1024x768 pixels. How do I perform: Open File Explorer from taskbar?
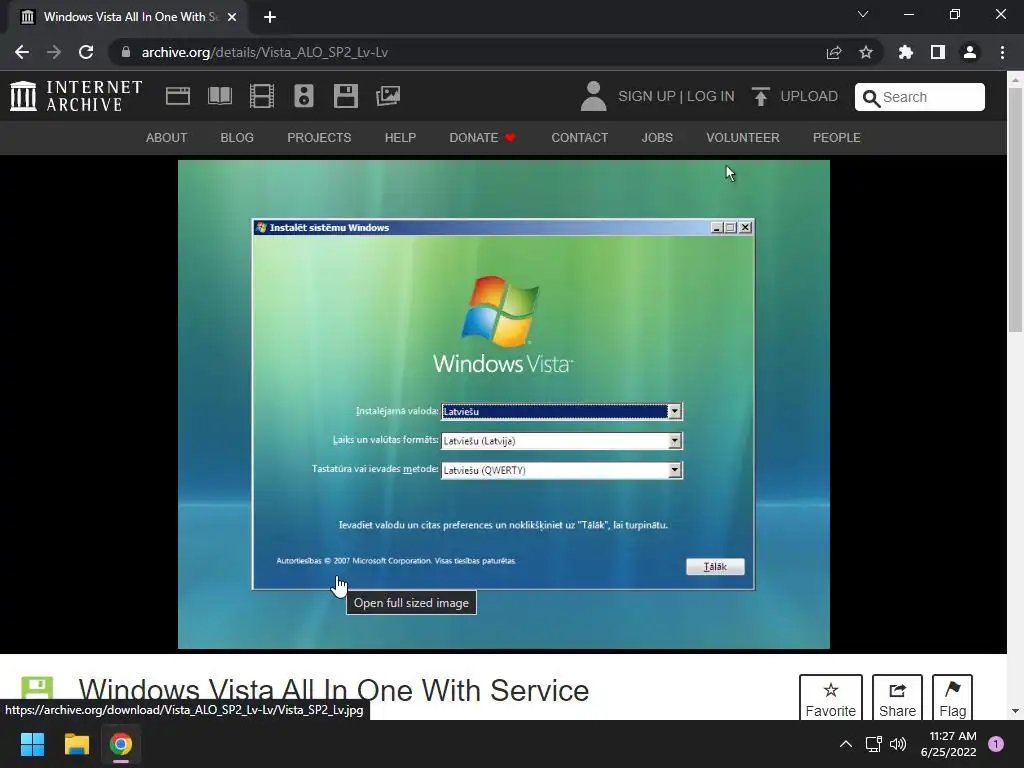pyautogui.click(x=76, y=744)
